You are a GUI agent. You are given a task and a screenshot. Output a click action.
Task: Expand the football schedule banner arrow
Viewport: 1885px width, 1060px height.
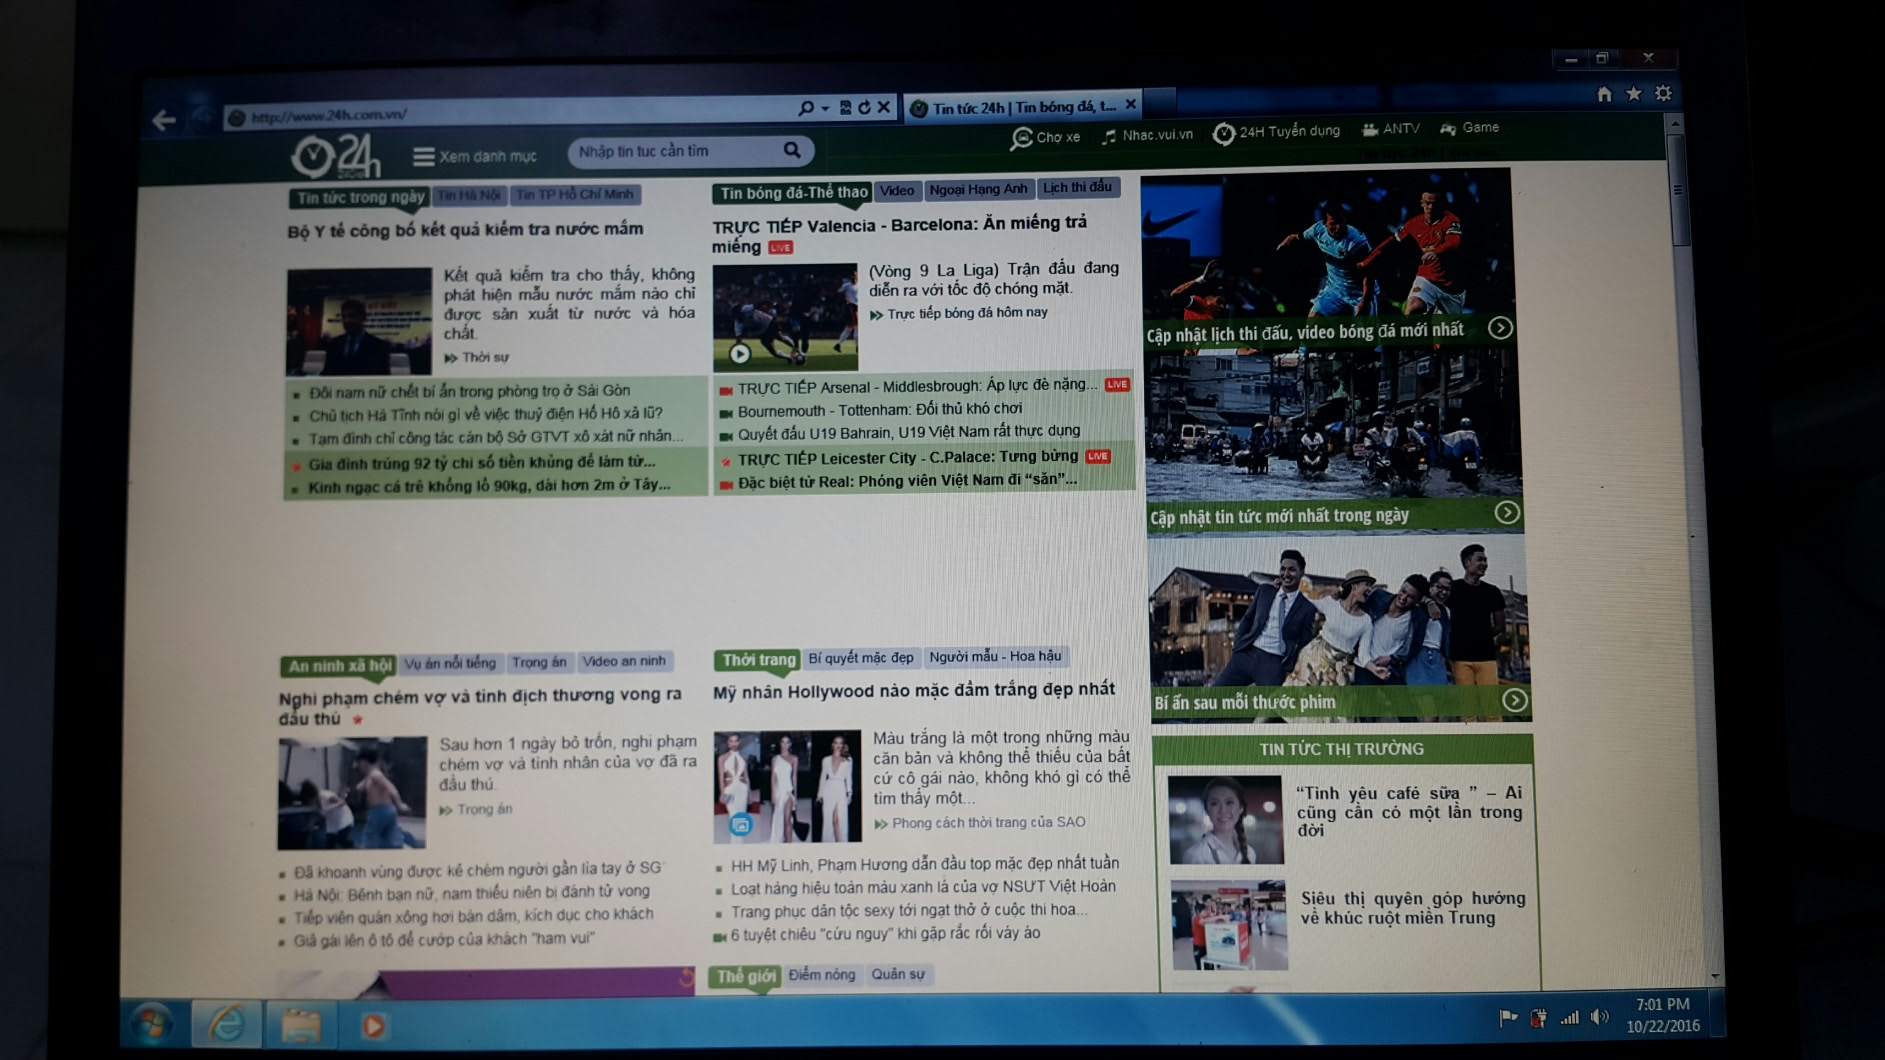point(1500,328)
